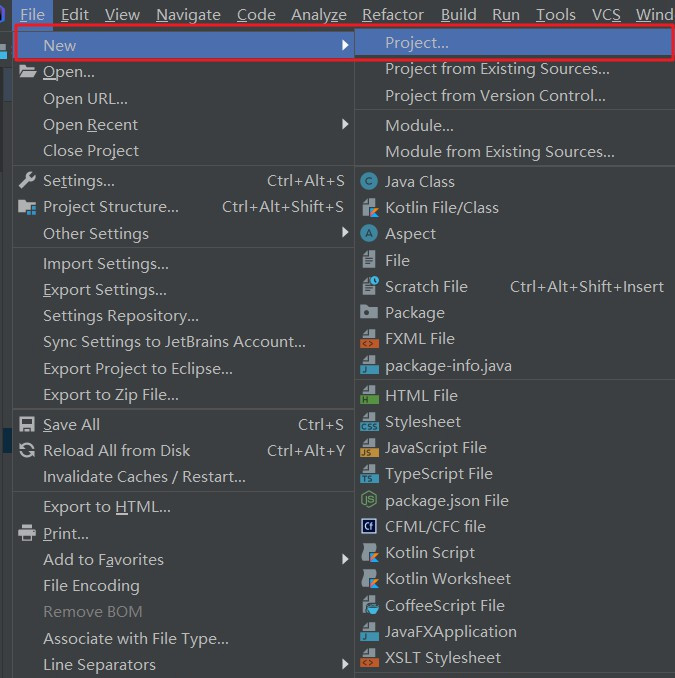
Task: Expand the Other Settings submenu arrow
Action: click(x=345, y=233)
